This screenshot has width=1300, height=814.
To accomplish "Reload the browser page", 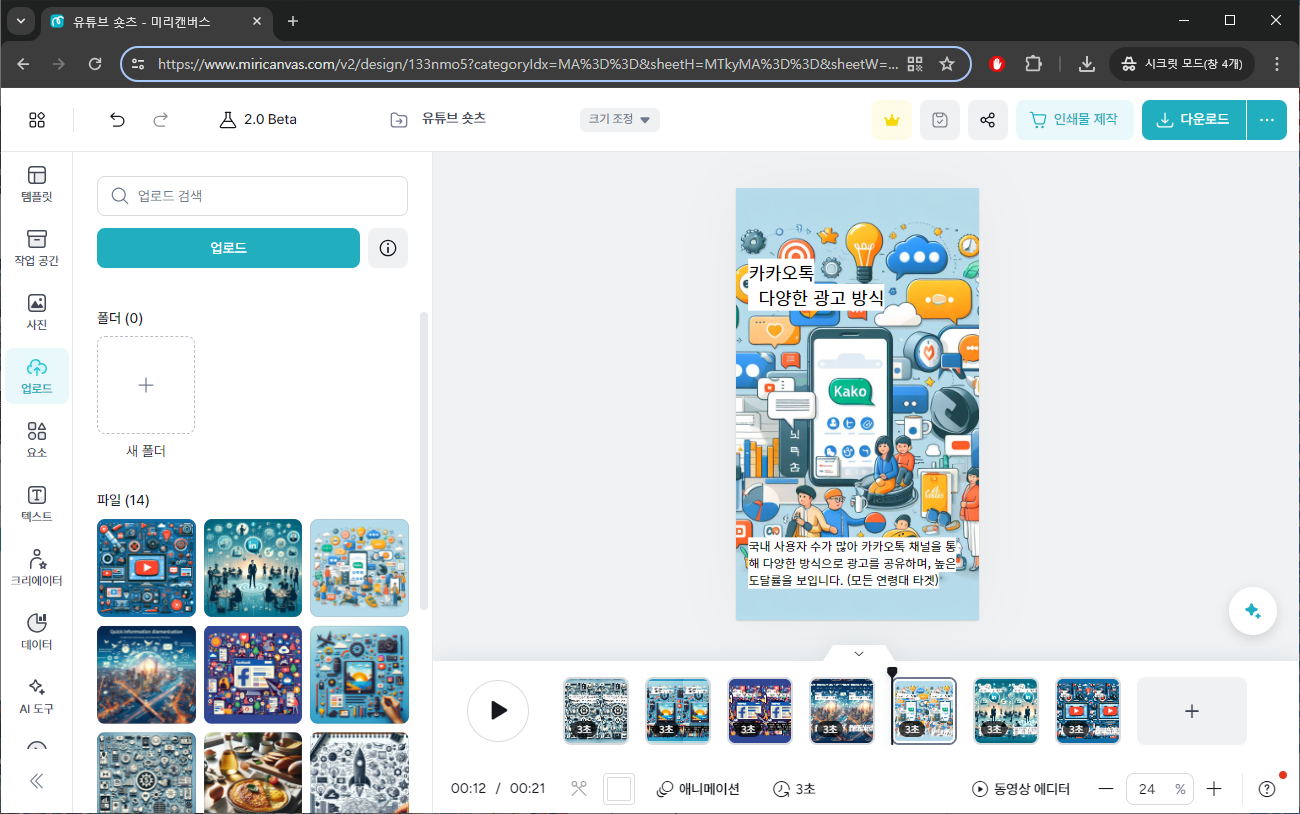I will click(95, 63).
